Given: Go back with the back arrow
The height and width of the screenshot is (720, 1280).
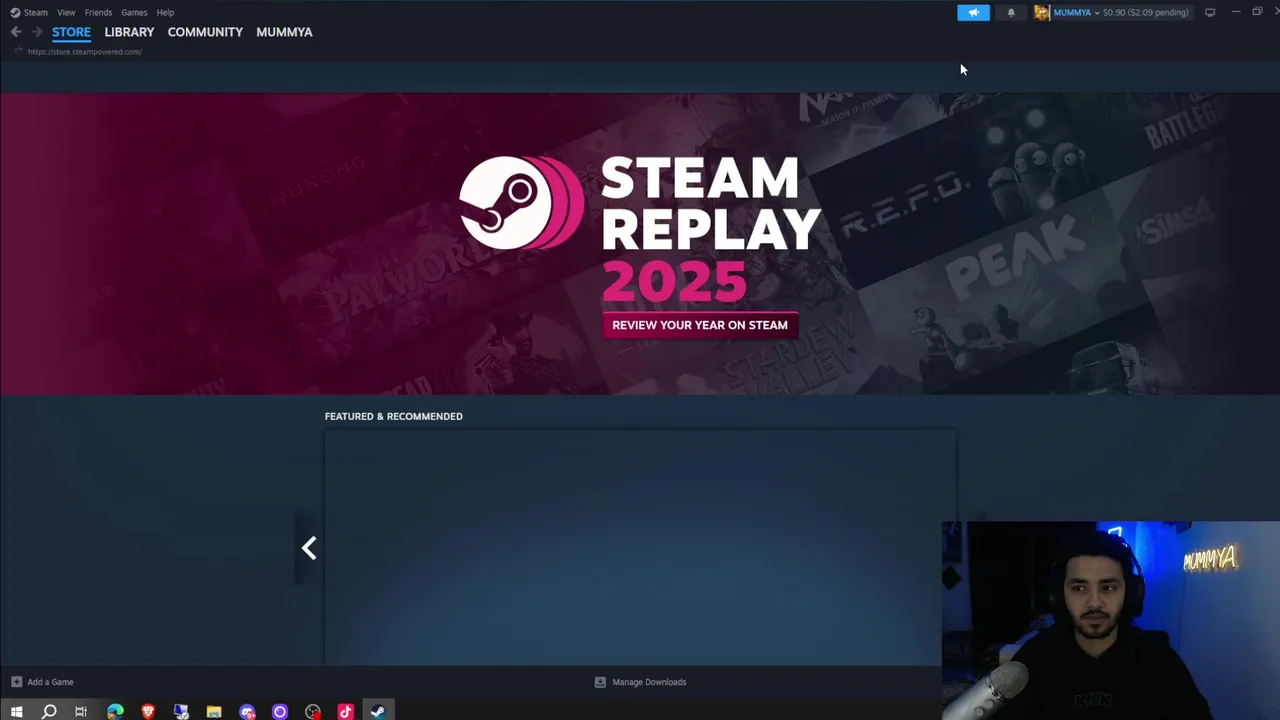Looking at the screenshot, I should point(16,32).
